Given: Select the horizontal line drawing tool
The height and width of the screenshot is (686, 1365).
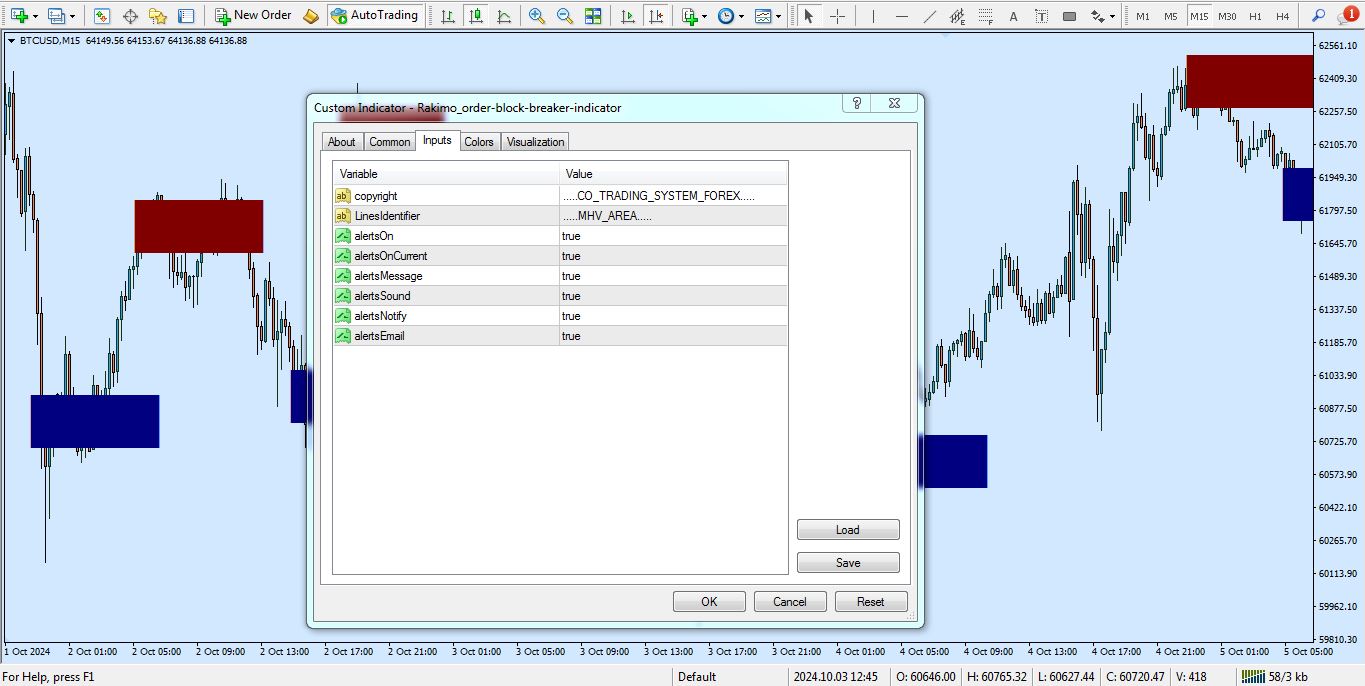Looking at the screenshot, I should 899,15.
